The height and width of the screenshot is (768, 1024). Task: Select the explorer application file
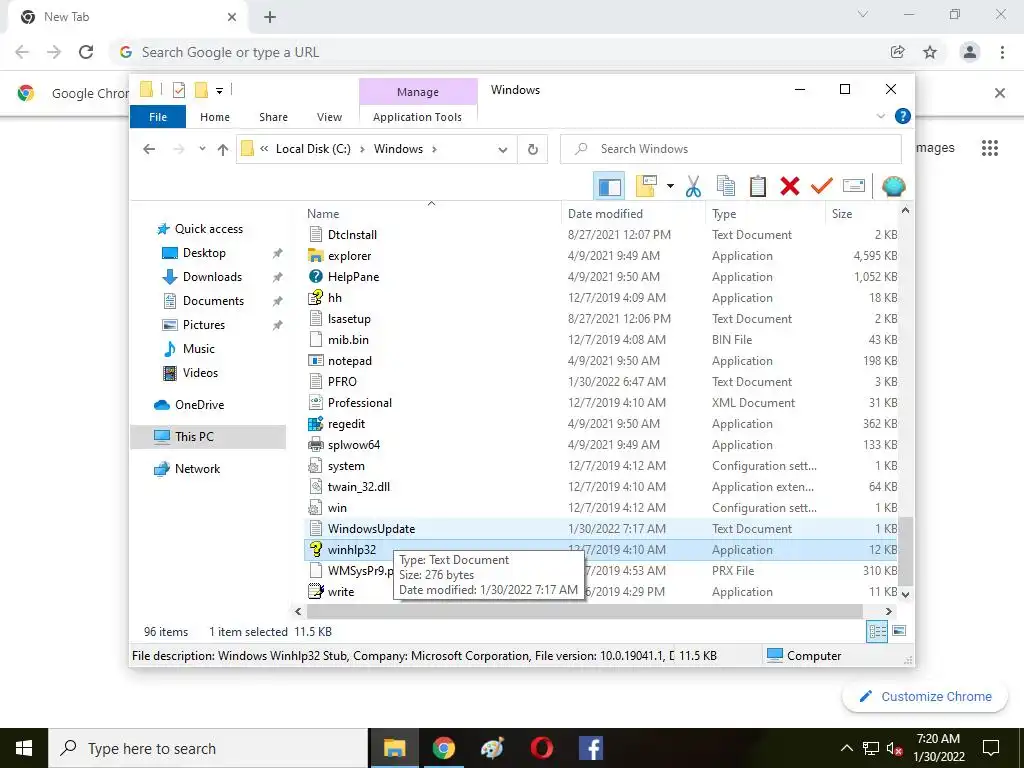point(601,256)
